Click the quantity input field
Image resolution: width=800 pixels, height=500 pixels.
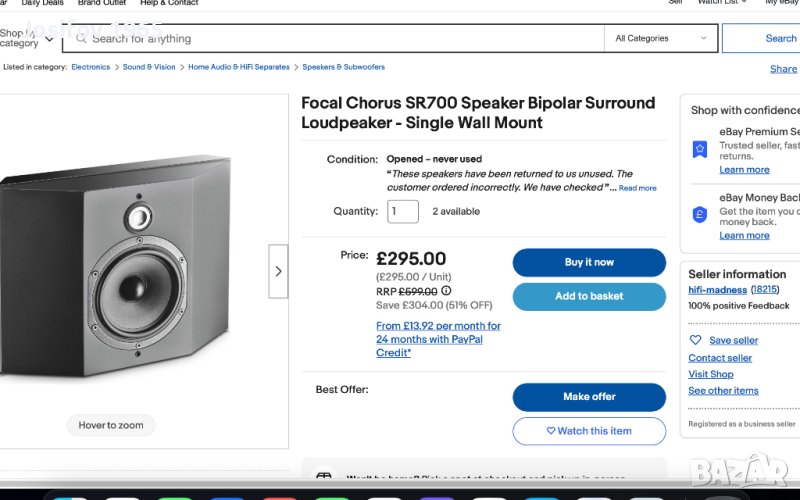point(403,211)
